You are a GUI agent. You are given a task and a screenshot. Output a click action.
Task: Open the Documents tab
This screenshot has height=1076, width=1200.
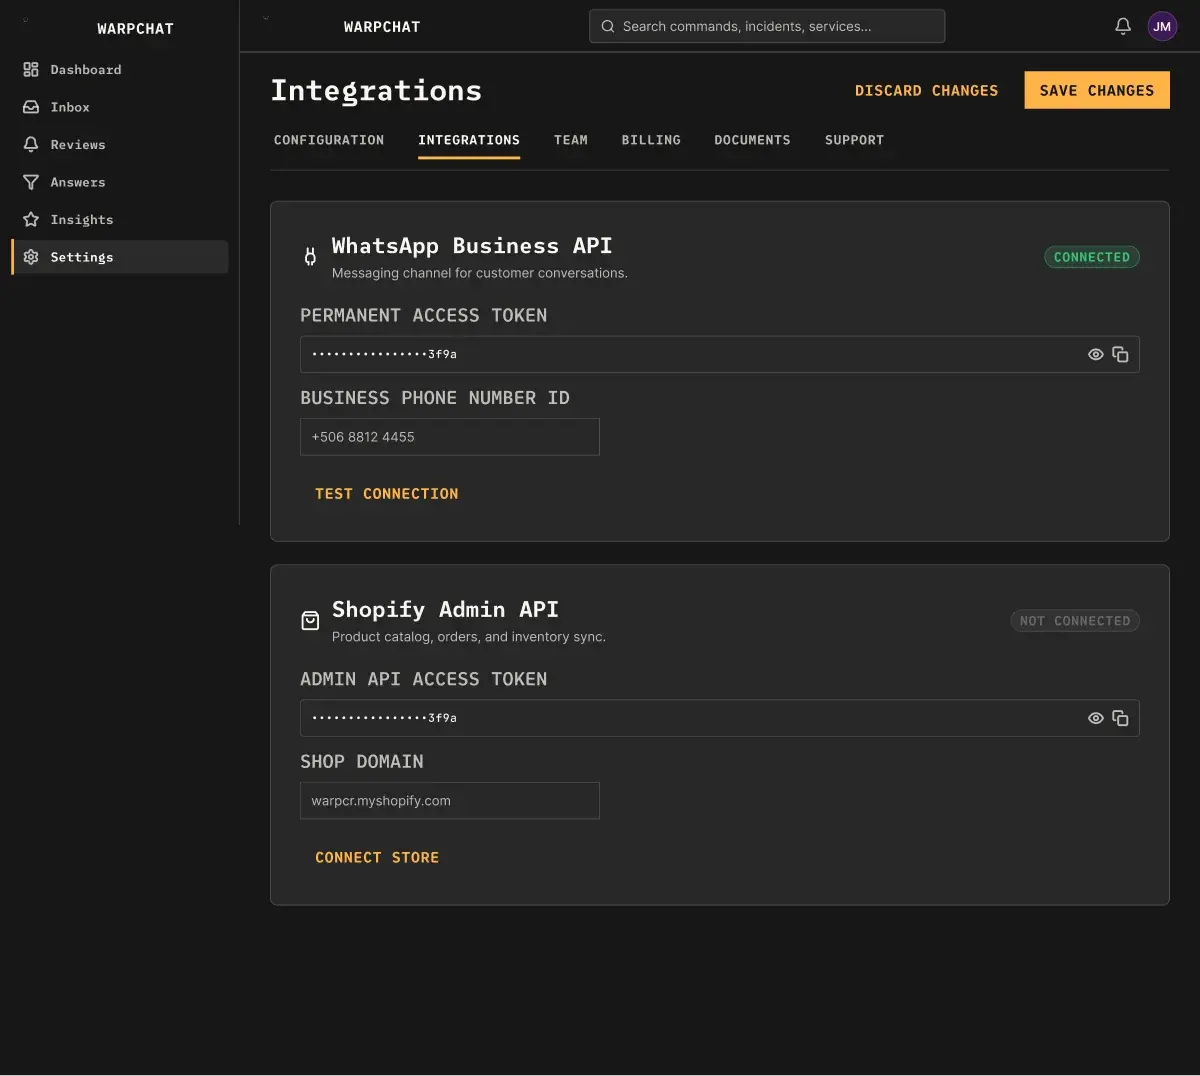pyautogui.click(x=752, y=140)
